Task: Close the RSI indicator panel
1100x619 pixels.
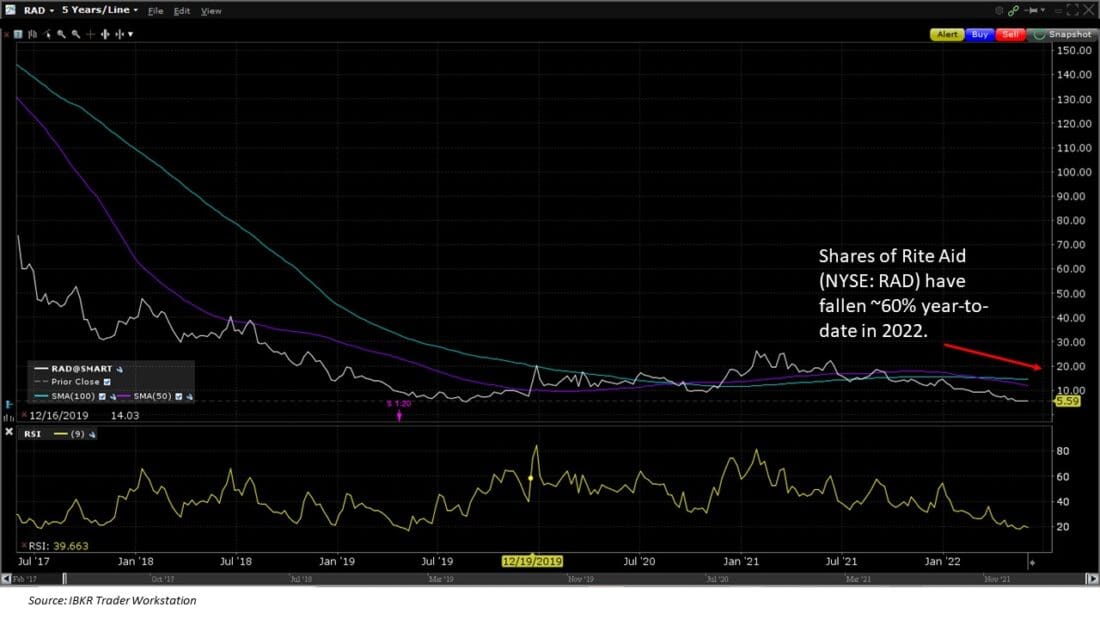Action: tap(8, 432)
